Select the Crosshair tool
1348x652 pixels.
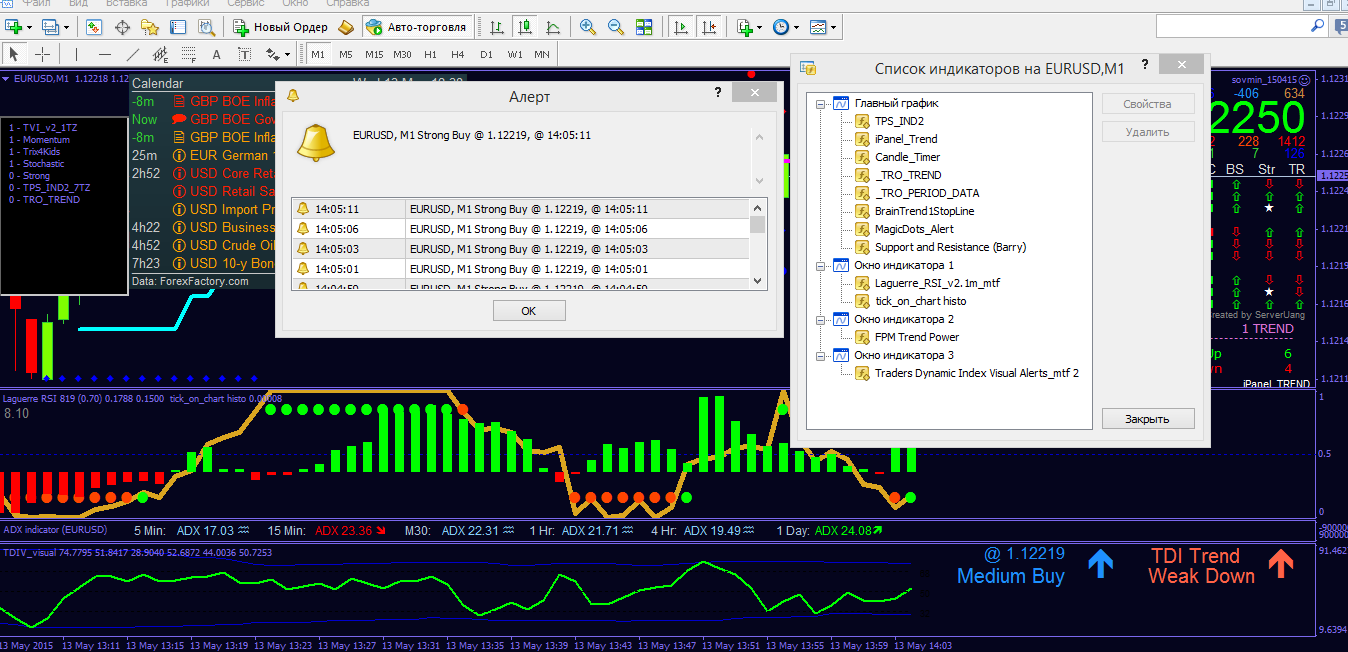click(x=43, y=54)
